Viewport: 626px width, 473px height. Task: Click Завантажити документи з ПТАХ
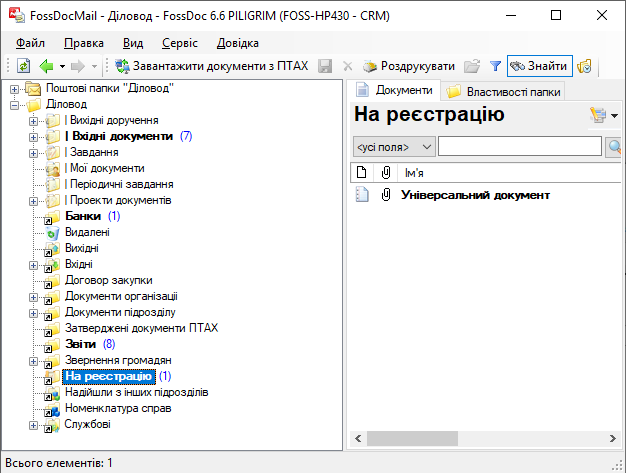(212, 66)
